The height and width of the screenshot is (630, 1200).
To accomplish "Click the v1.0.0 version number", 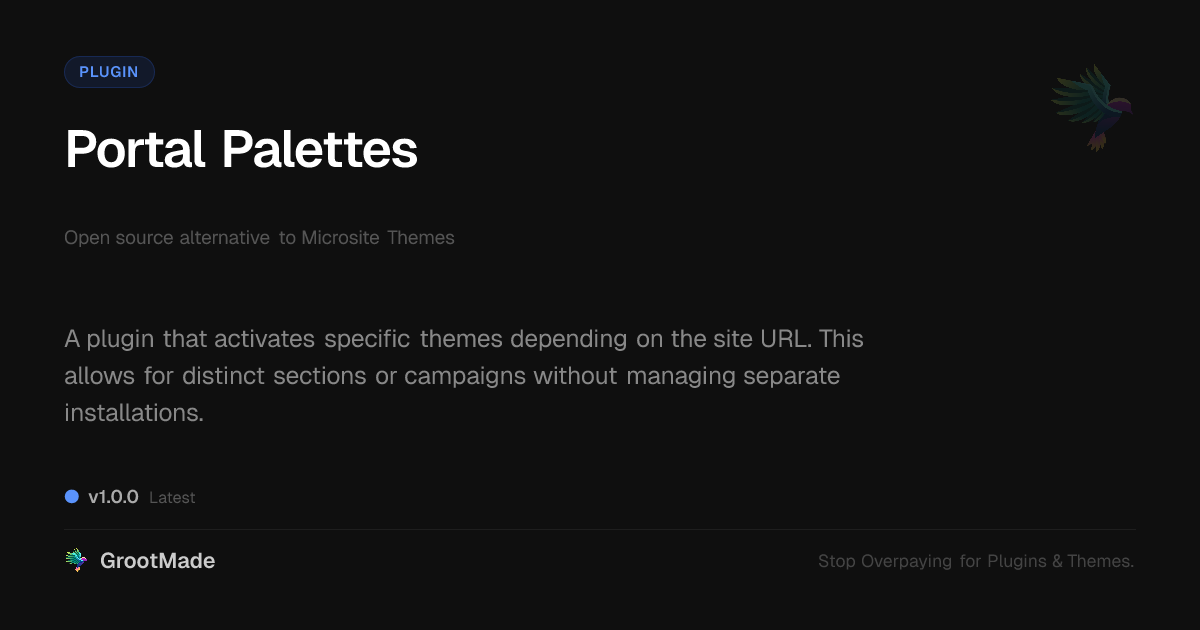I will pyautogui.click(x=113, y=497).
